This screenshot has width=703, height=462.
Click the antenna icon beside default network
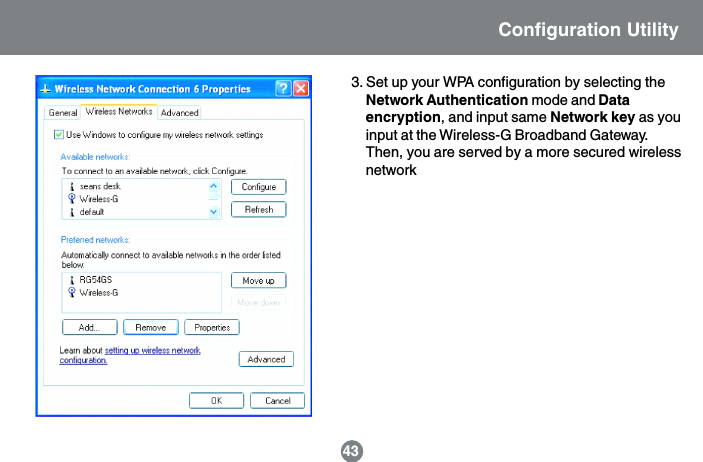pos(72,212)
